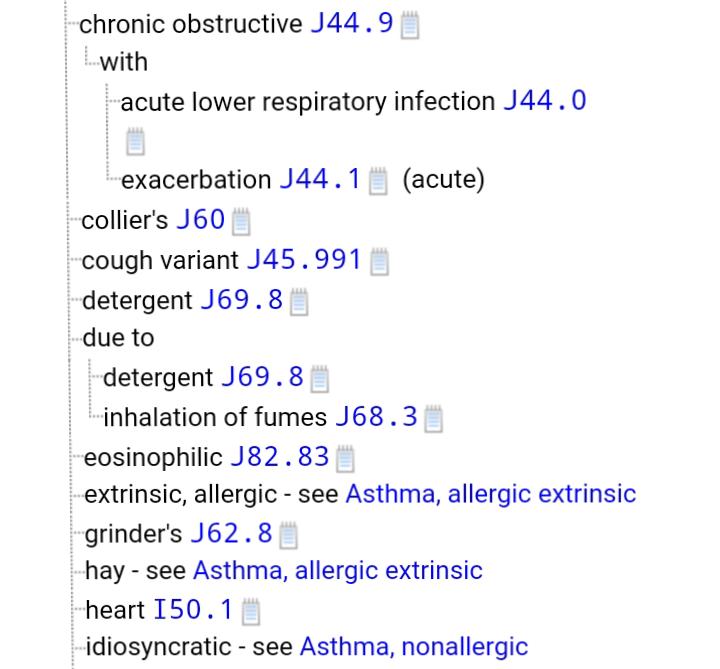Open the note icon beside heart I50.1
Image resolution: width=720 pixels, height=669 pixels.
[x=251, y=611]
